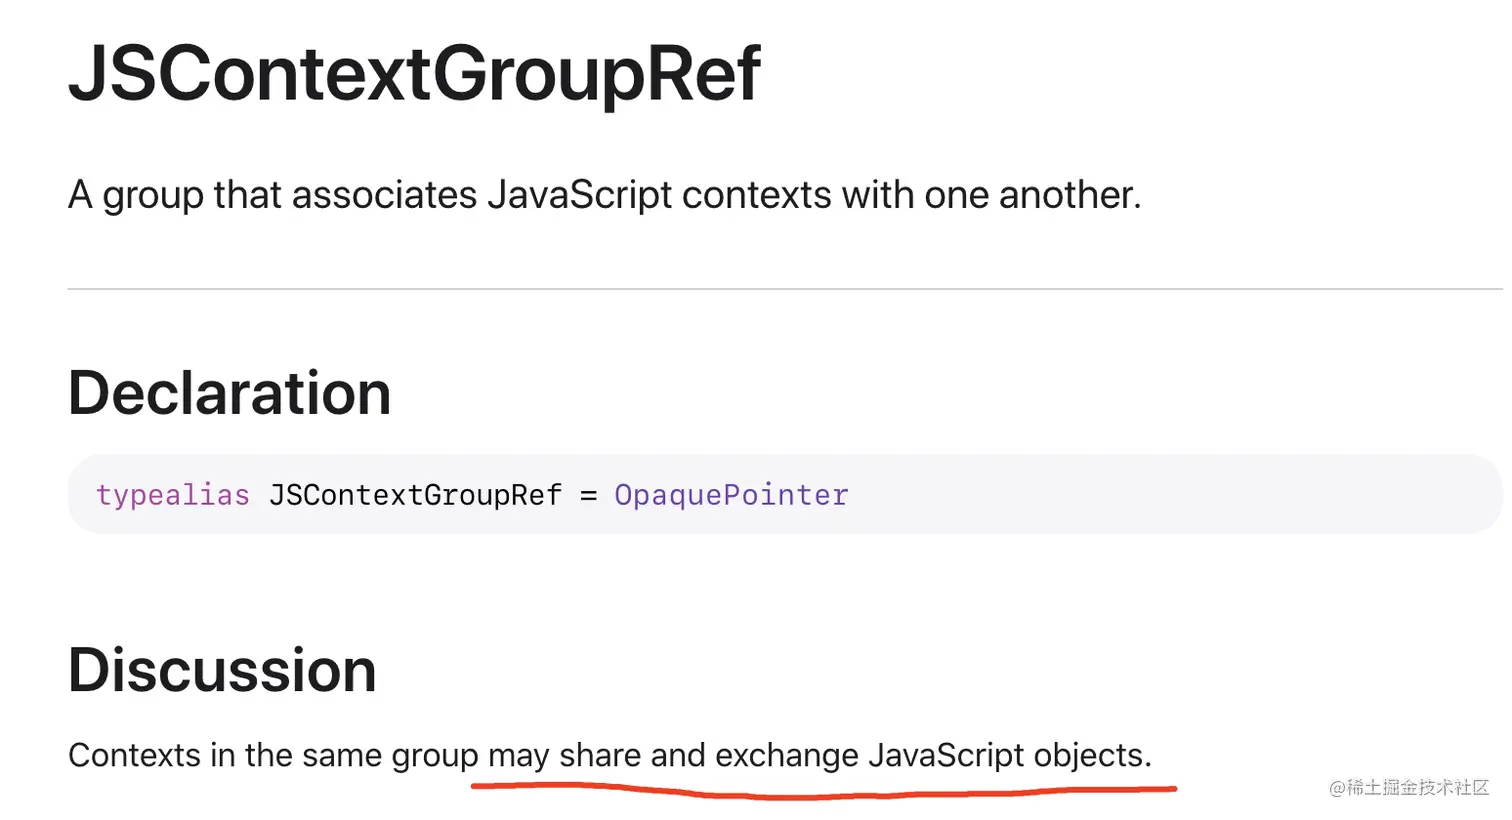Click the word "contexts" in the summary

tap(757, 195)
